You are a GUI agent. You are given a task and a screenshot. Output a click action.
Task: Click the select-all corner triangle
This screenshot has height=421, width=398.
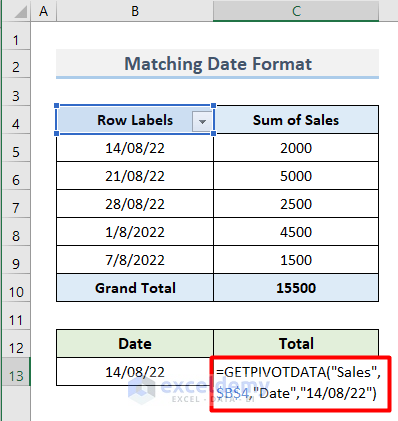coord(21,12)
